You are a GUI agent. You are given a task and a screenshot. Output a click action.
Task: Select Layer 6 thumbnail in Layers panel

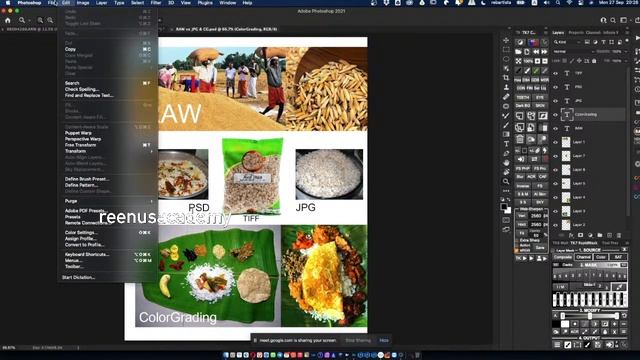[x=566, y=170]
